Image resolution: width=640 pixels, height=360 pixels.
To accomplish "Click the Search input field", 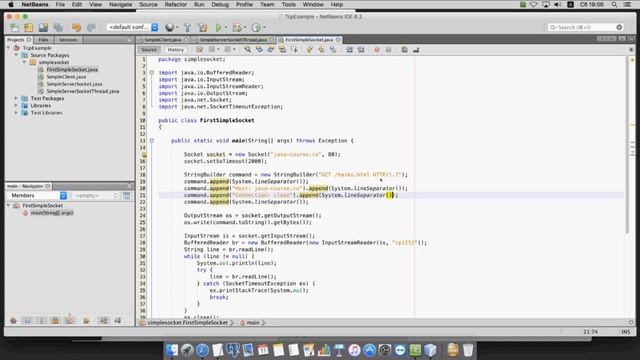I will [x=585, y=27].
